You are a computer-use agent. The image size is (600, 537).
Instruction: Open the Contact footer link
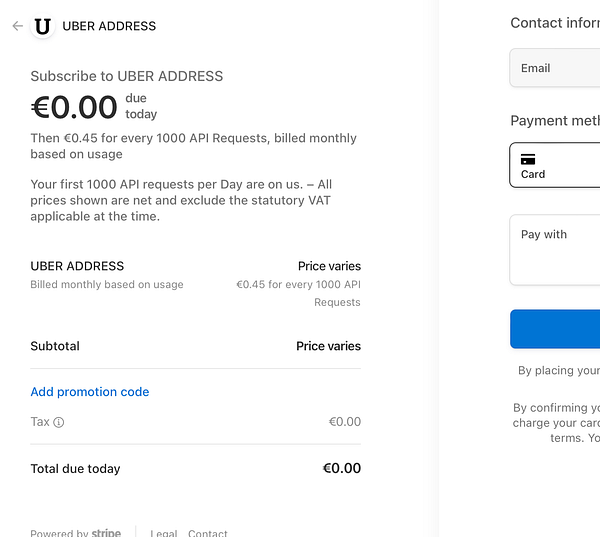[208, 533]
